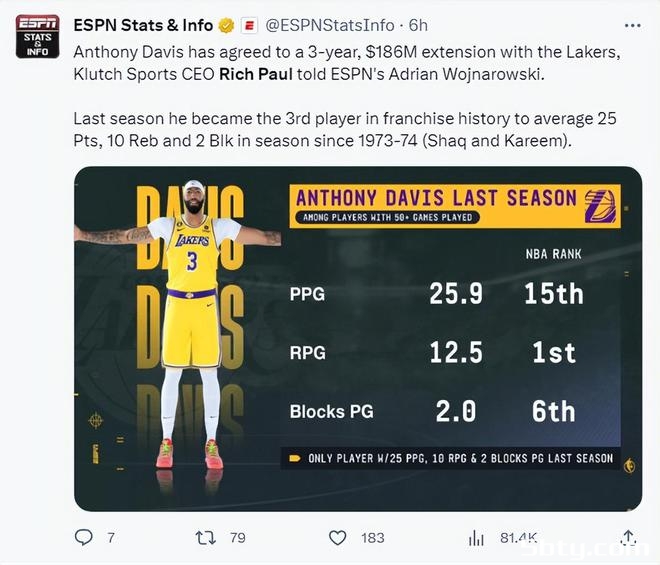Open the view analytics bar chart icon

tap(476, 538)
